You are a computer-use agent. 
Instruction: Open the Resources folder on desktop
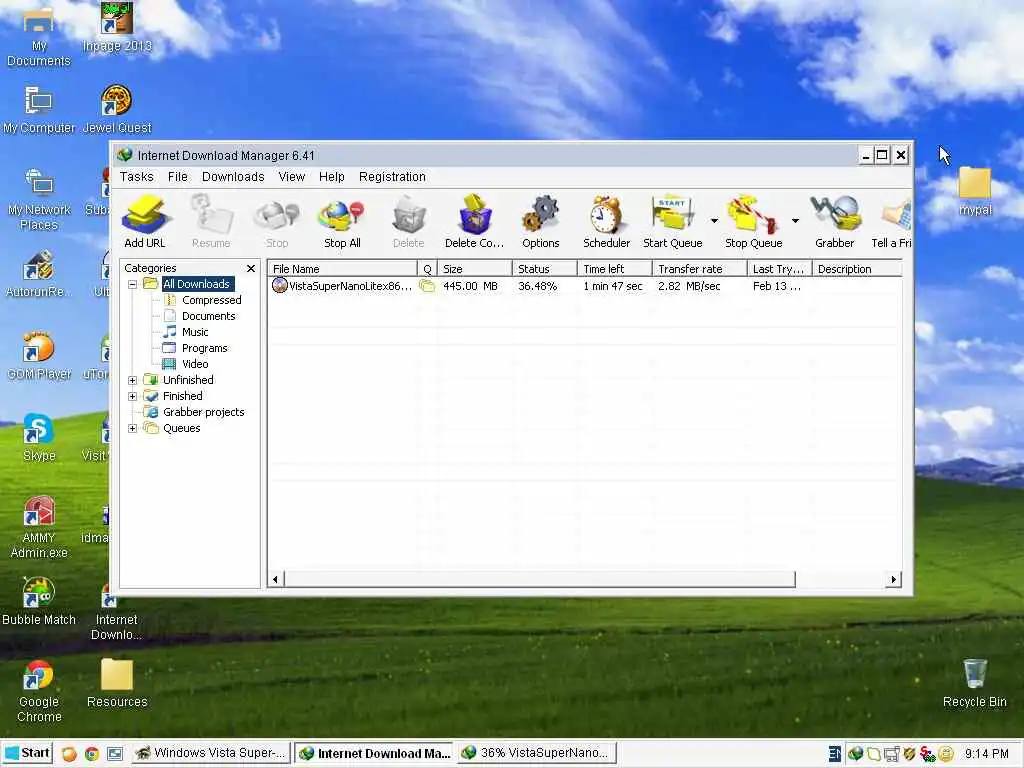[117, 682]
